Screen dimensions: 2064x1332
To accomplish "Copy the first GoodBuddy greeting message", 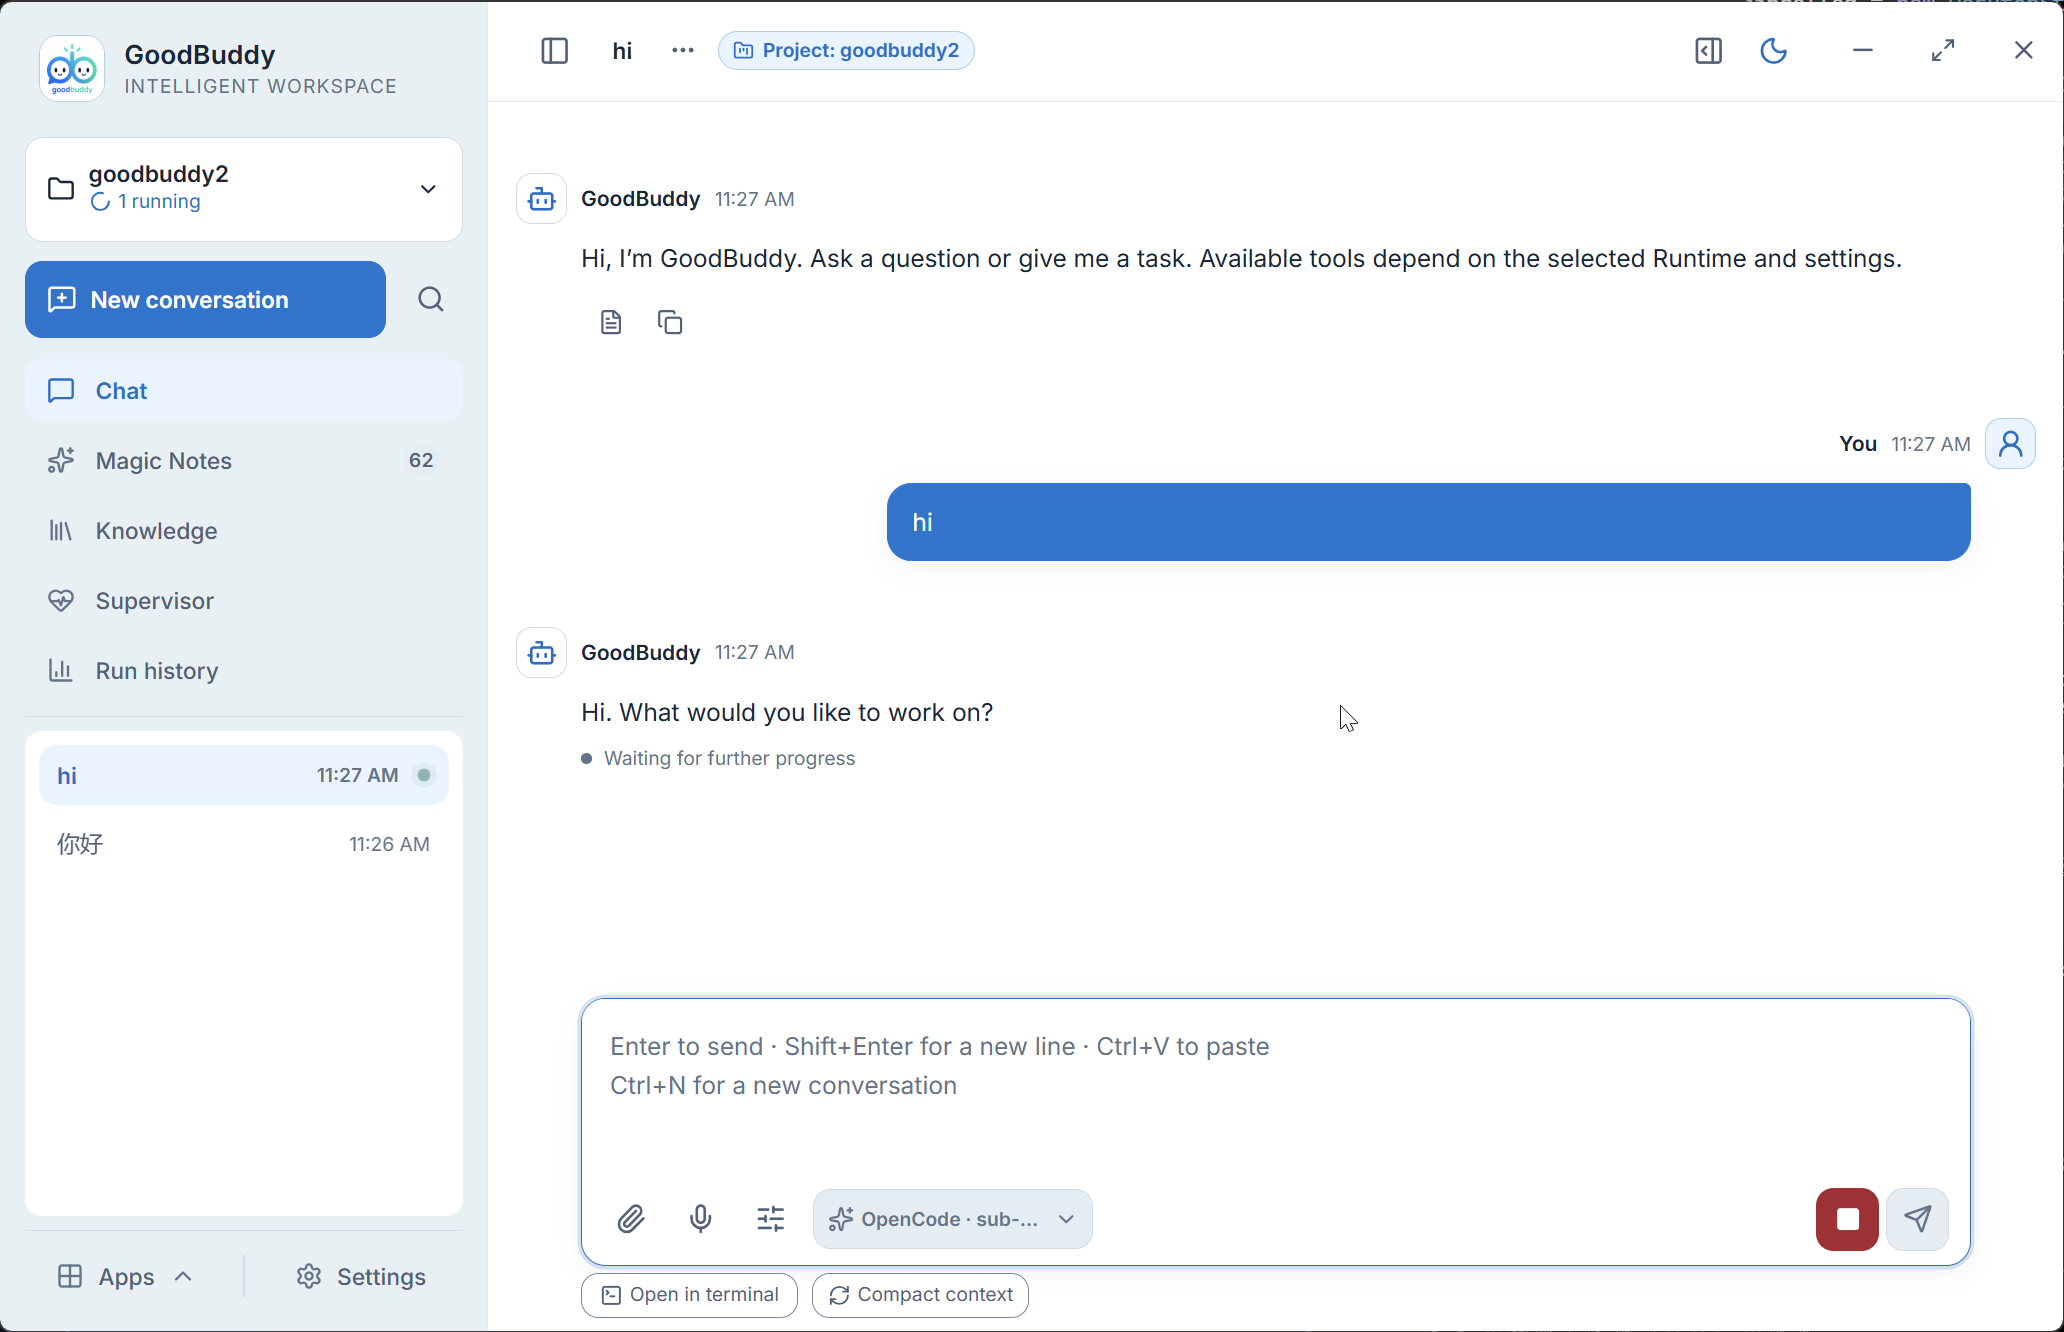I will click(670, 322).
